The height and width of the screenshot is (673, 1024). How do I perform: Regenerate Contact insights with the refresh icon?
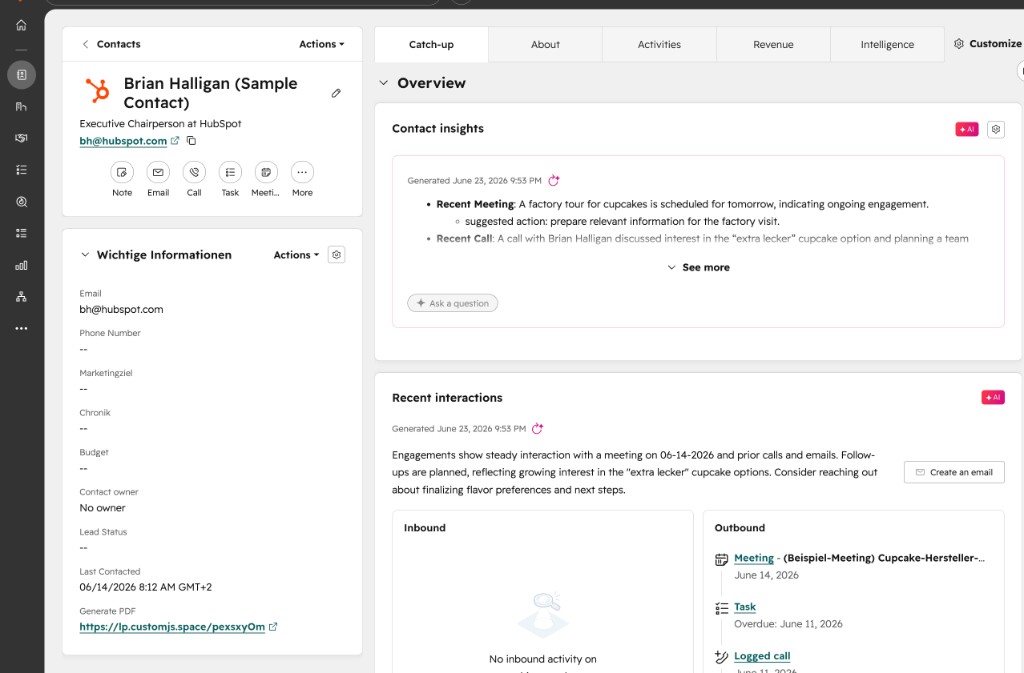554,180
